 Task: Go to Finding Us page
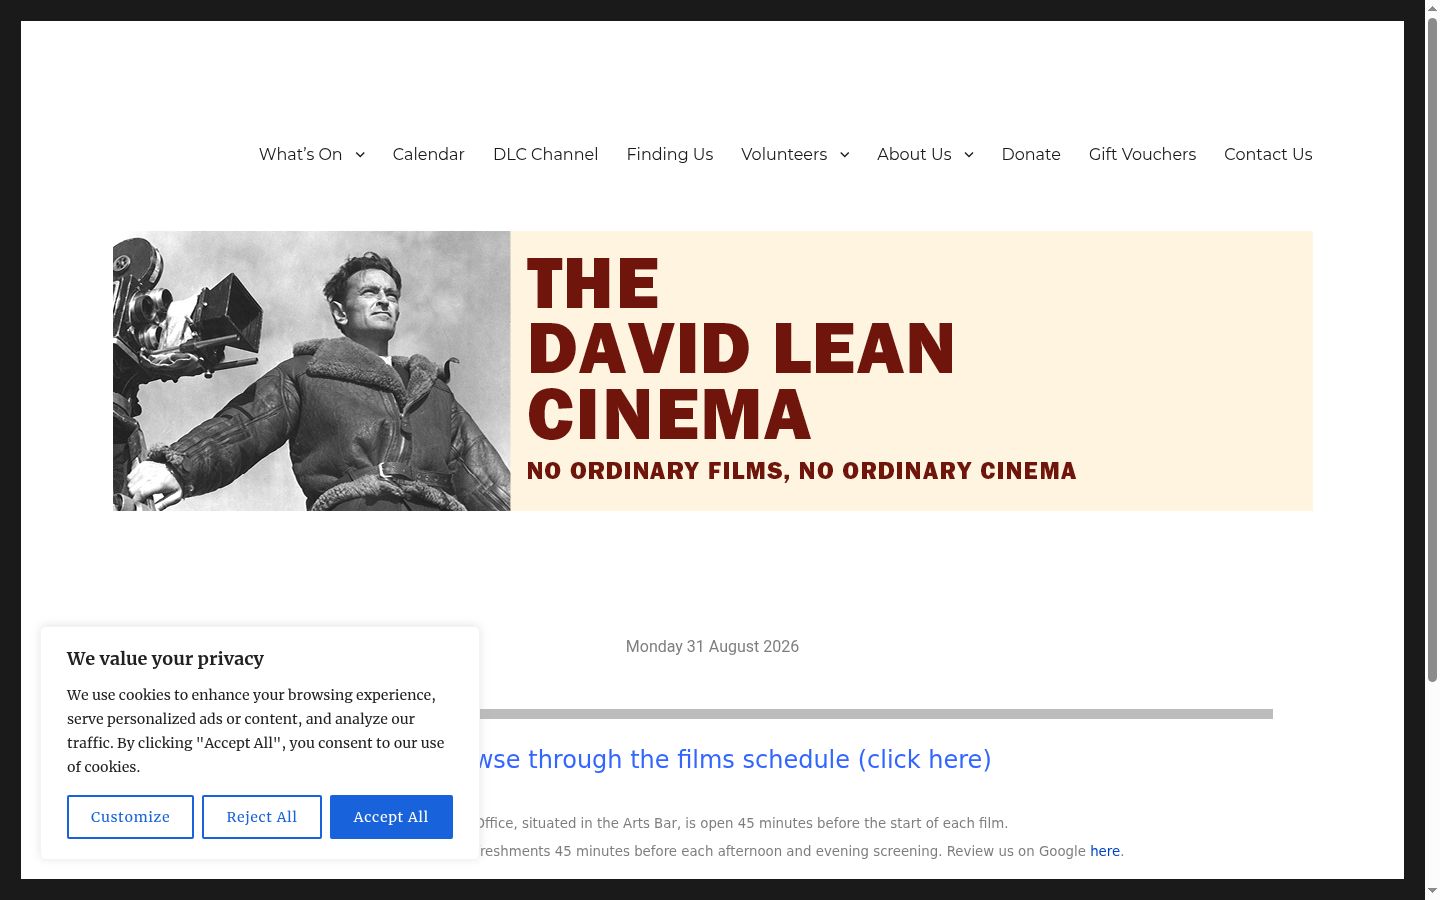point(670,154)
